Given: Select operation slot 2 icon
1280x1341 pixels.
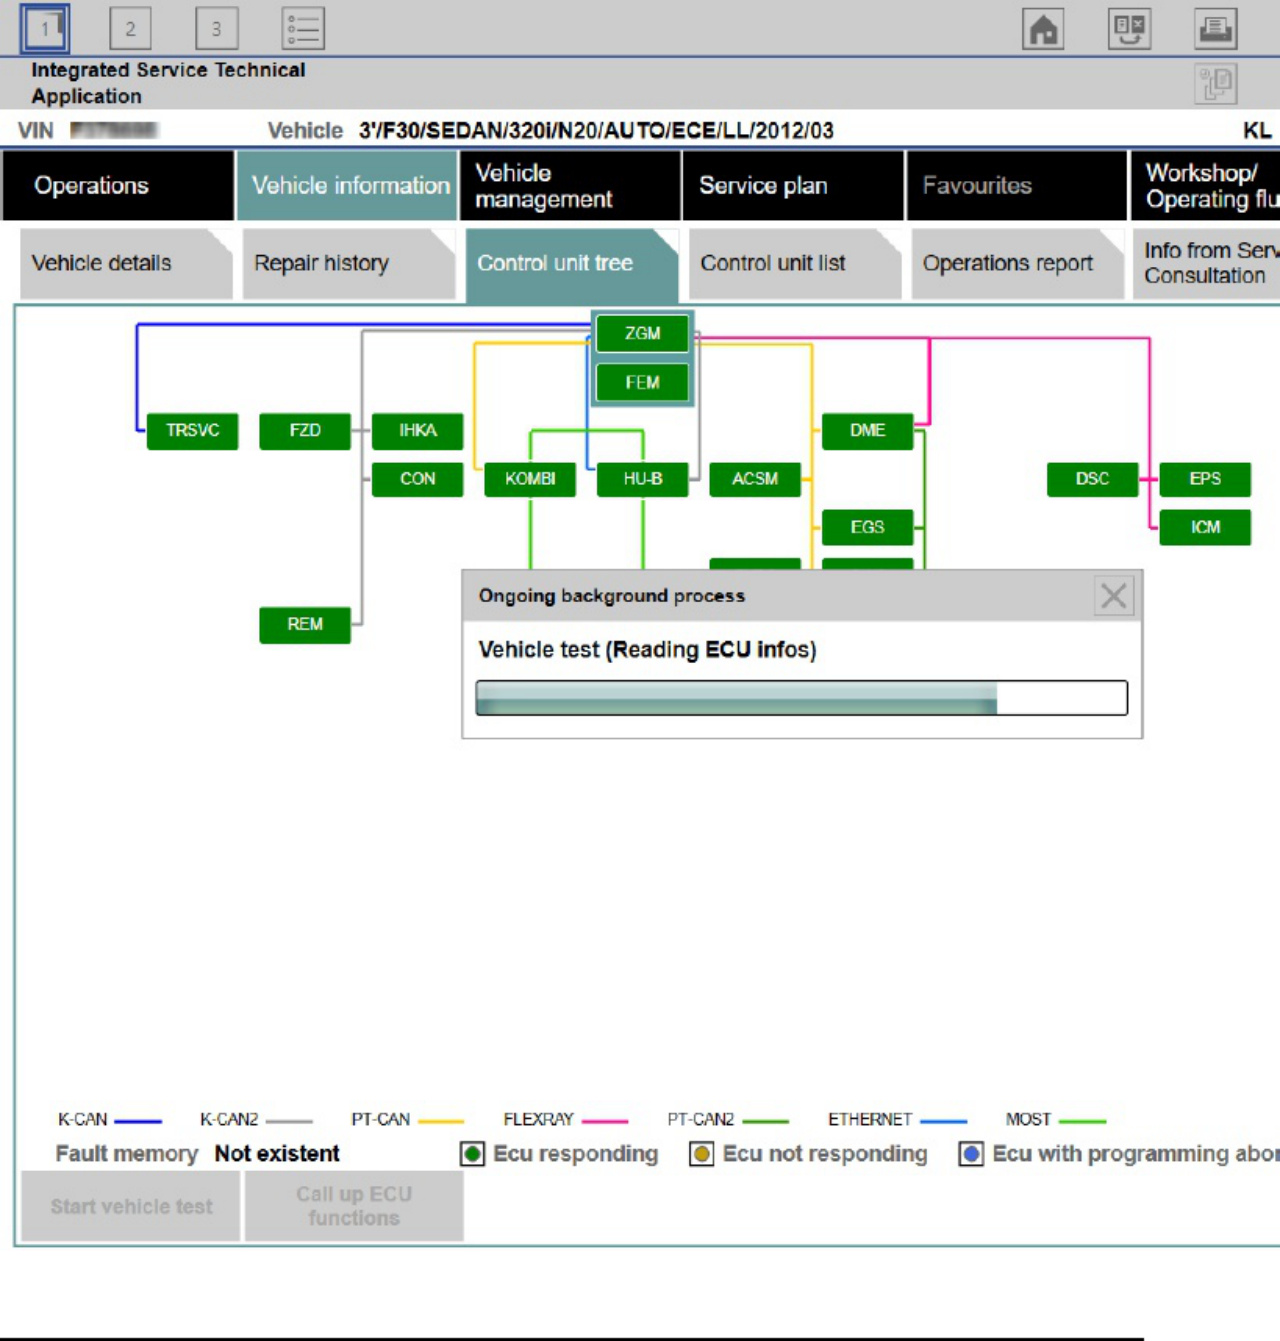Looking at the screenshot, I should click(130, 28).
